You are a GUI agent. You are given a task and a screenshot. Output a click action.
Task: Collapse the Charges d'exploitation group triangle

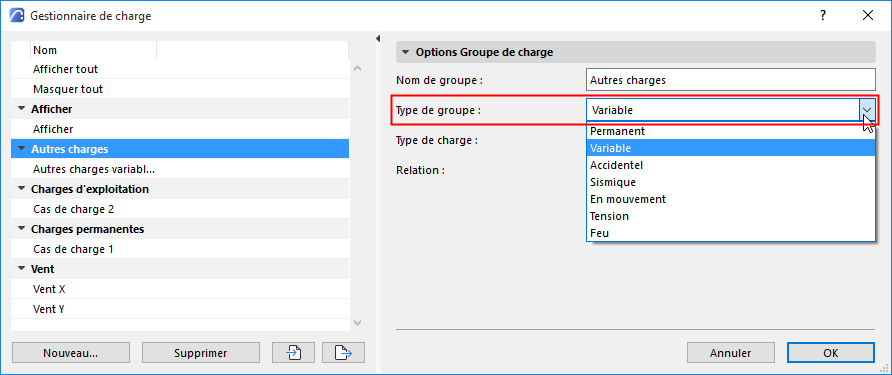[x=22, y=188]
